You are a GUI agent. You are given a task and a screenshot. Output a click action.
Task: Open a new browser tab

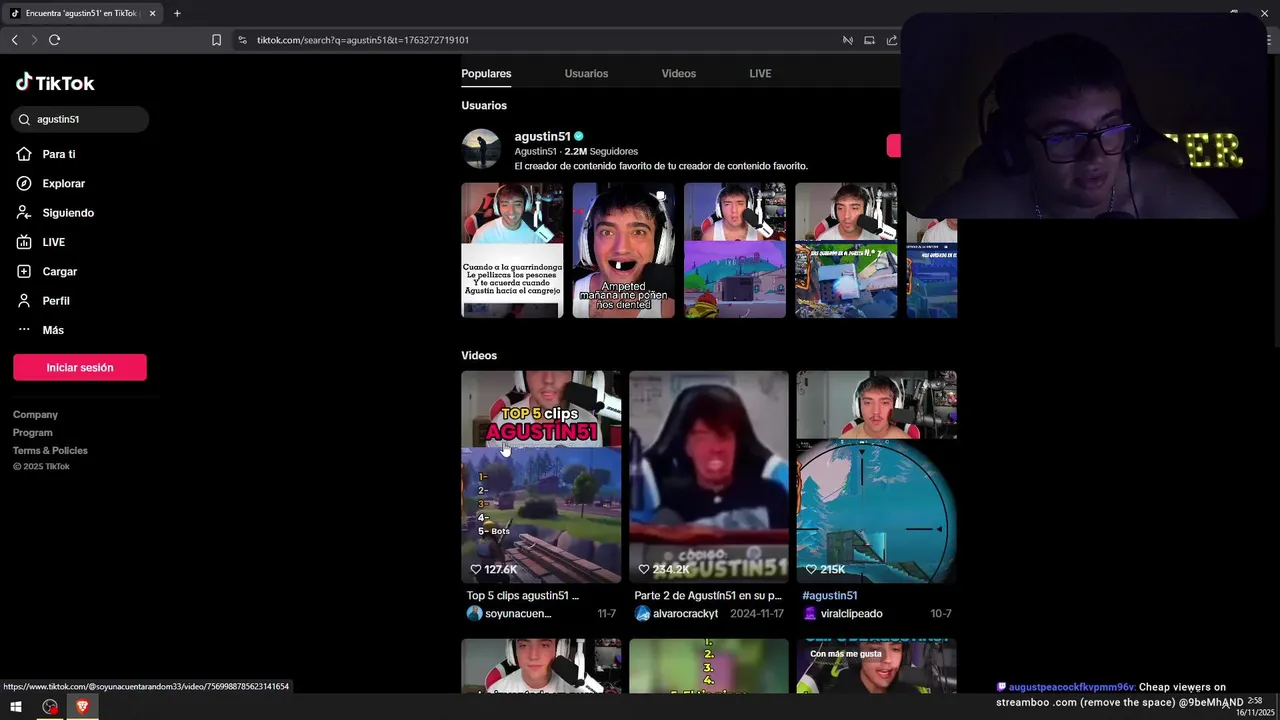point(177,13)
